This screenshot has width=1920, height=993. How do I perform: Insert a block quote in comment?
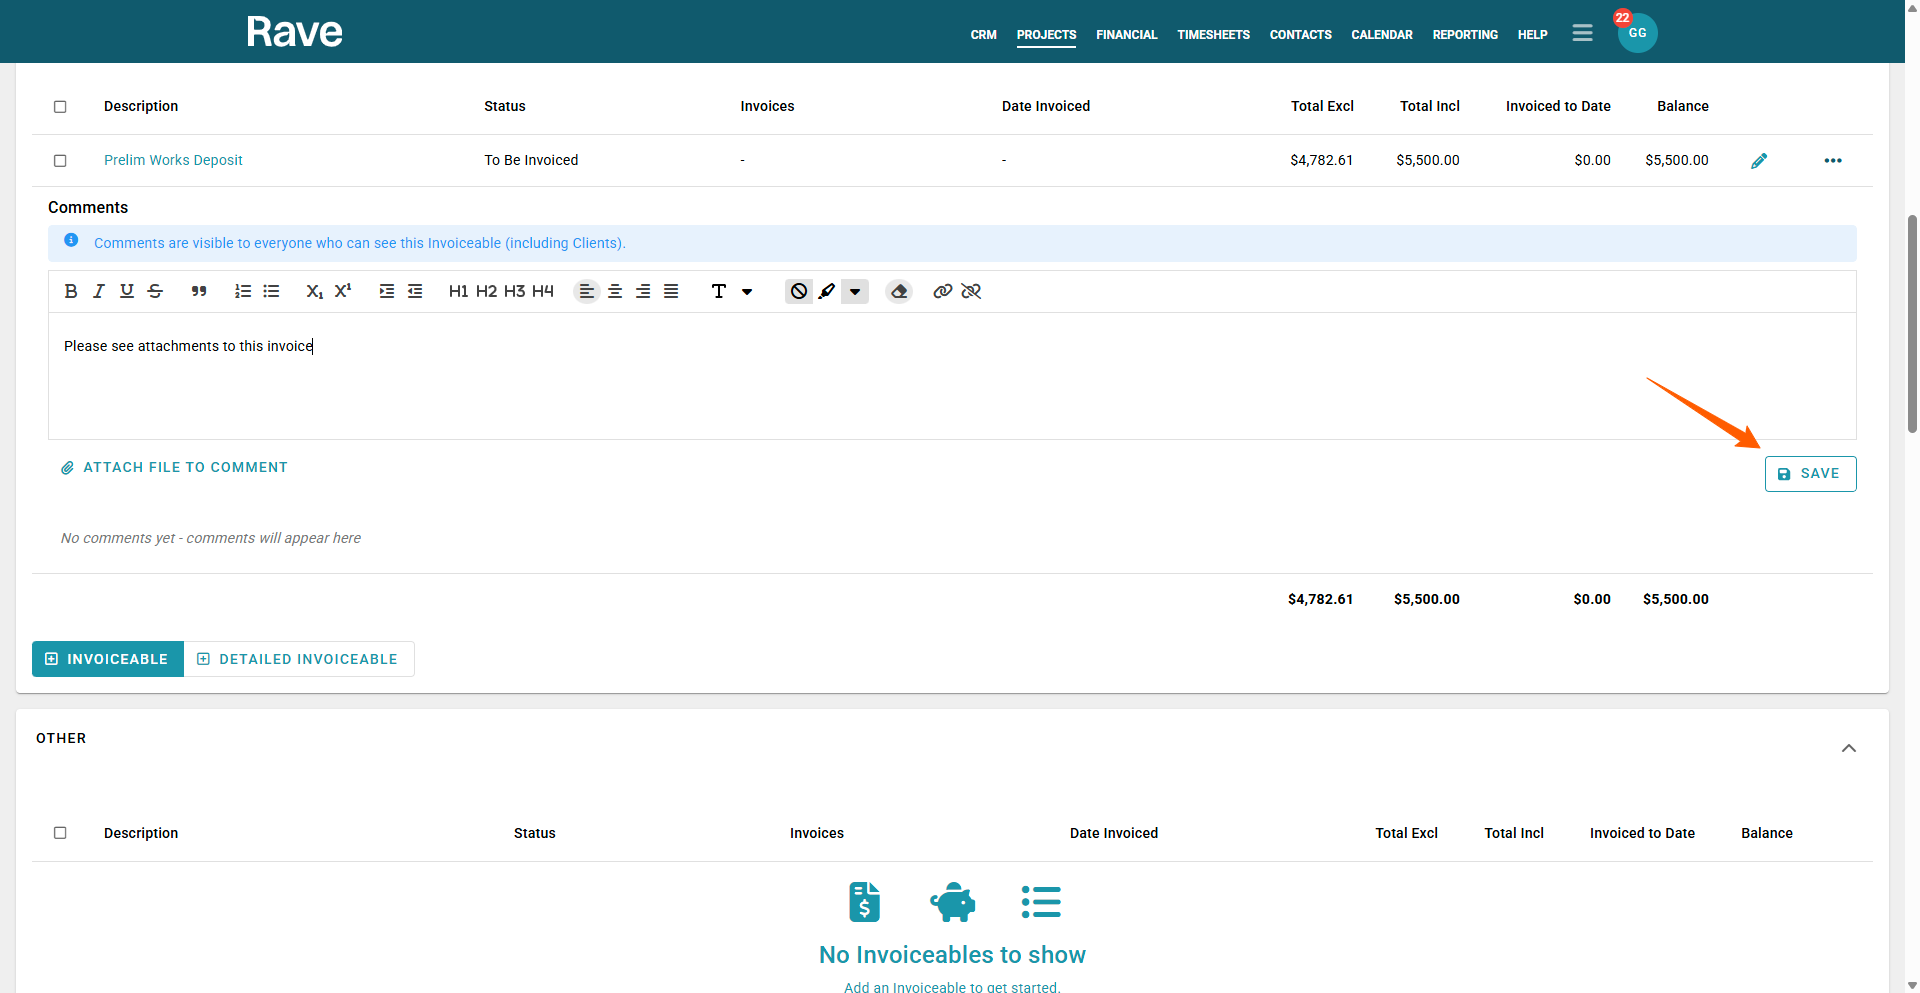(x=199, y=291)
